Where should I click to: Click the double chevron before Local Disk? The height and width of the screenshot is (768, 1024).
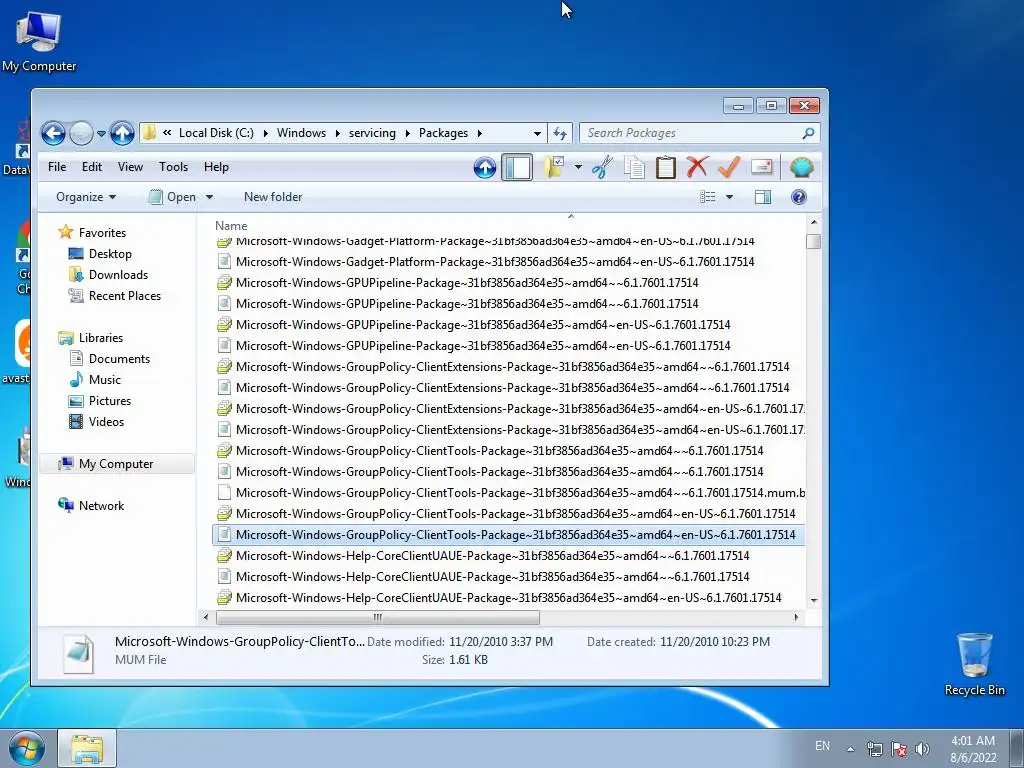coord(167,133)
